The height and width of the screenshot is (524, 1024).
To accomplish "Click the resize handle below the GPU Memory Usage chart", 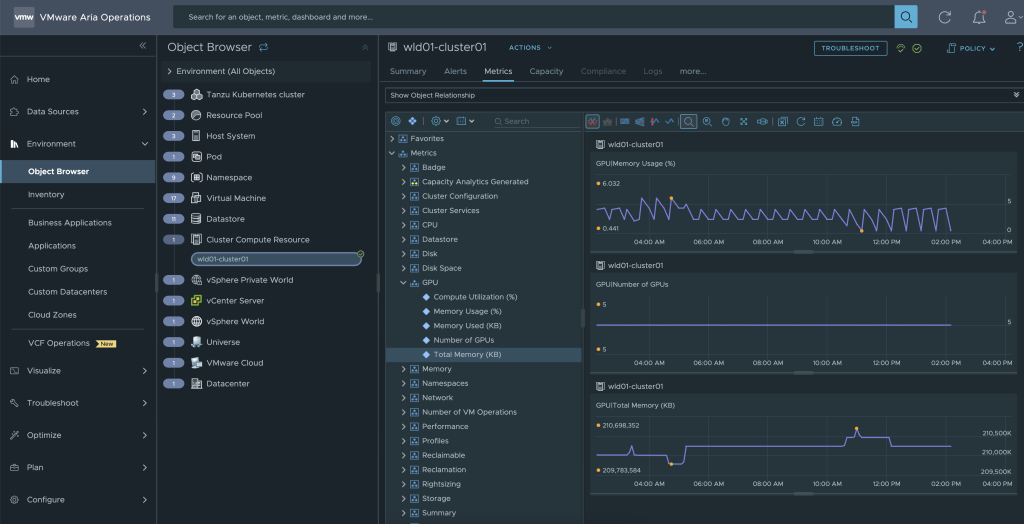I will (803, 252).
